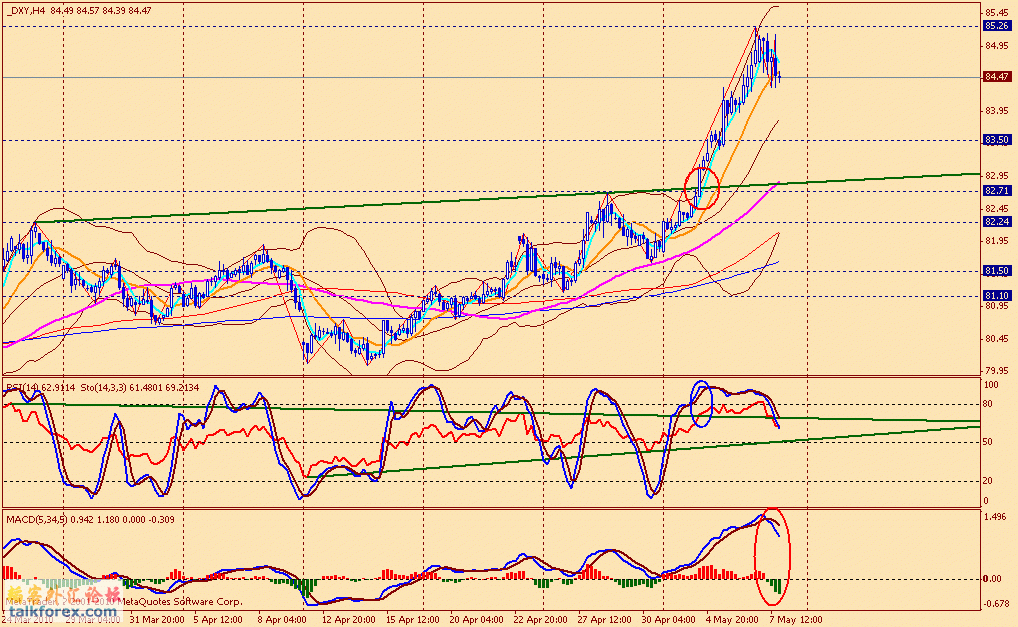Click the 7 May 12:00 time label
This screenshot has height=627, width=1018.
tap(799, 619)
